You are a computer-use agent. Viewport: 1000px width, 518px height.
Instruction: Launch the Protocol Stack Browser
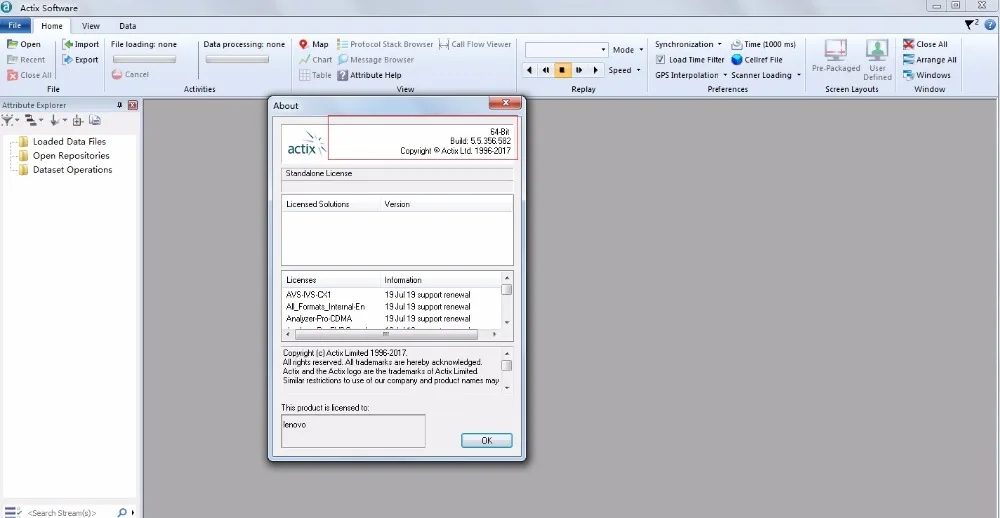tap(385, 44)
